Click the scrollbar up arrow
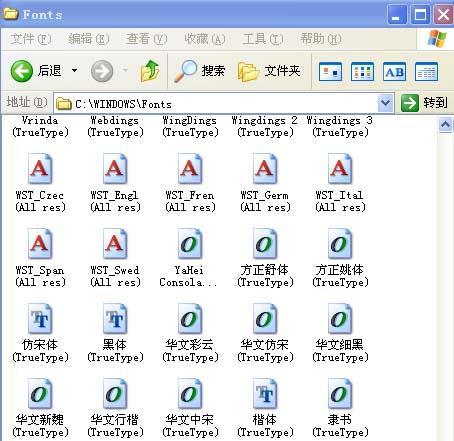The height and width of the screenshot is (441, 454). click(x=445, y=125)
